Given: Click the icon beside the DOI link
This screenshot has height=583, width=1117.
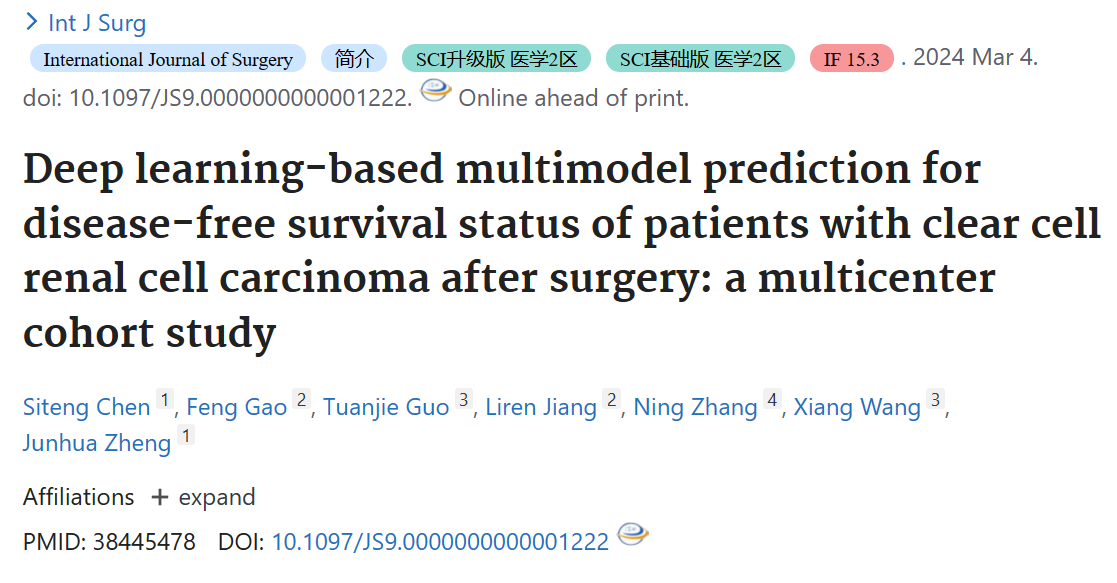Looking at the screenshot, I should 632,535.
